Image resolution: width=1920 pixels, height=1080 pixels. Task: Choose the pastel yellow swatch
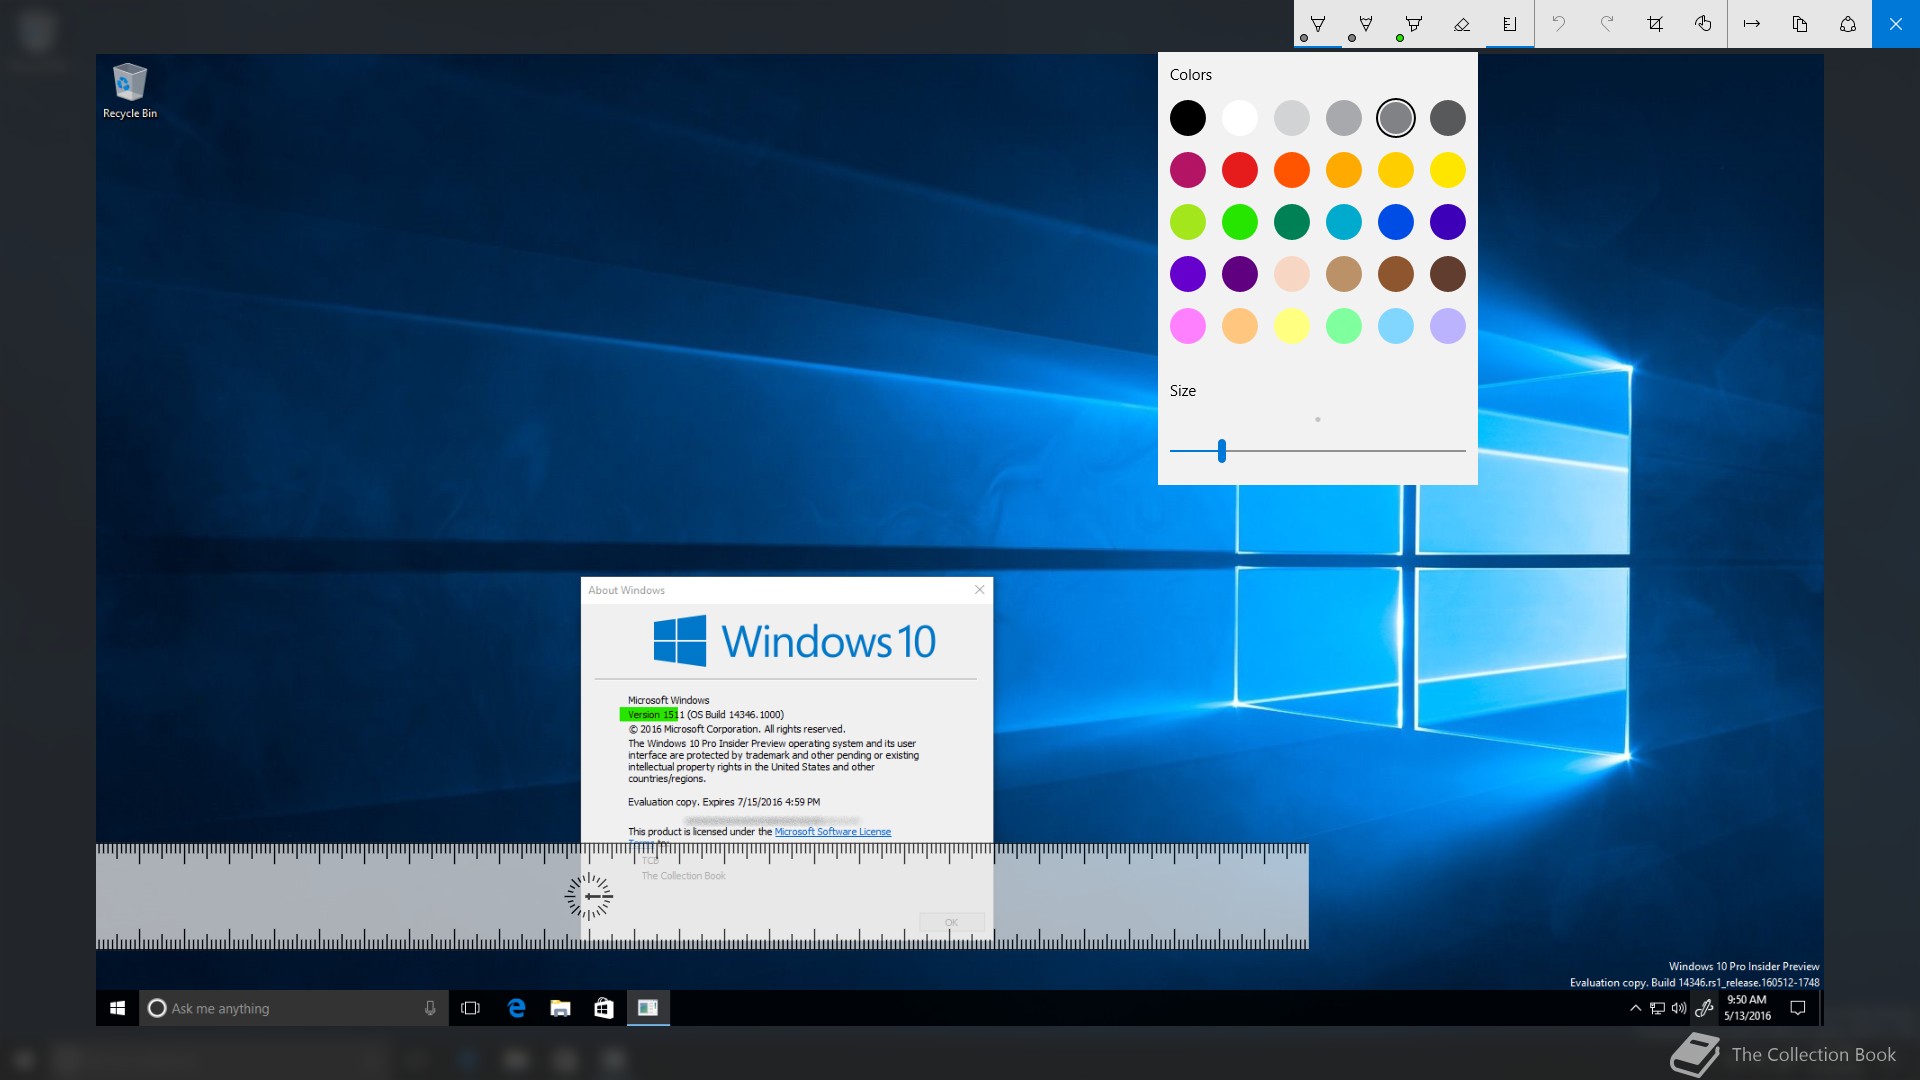point(1292,326)
